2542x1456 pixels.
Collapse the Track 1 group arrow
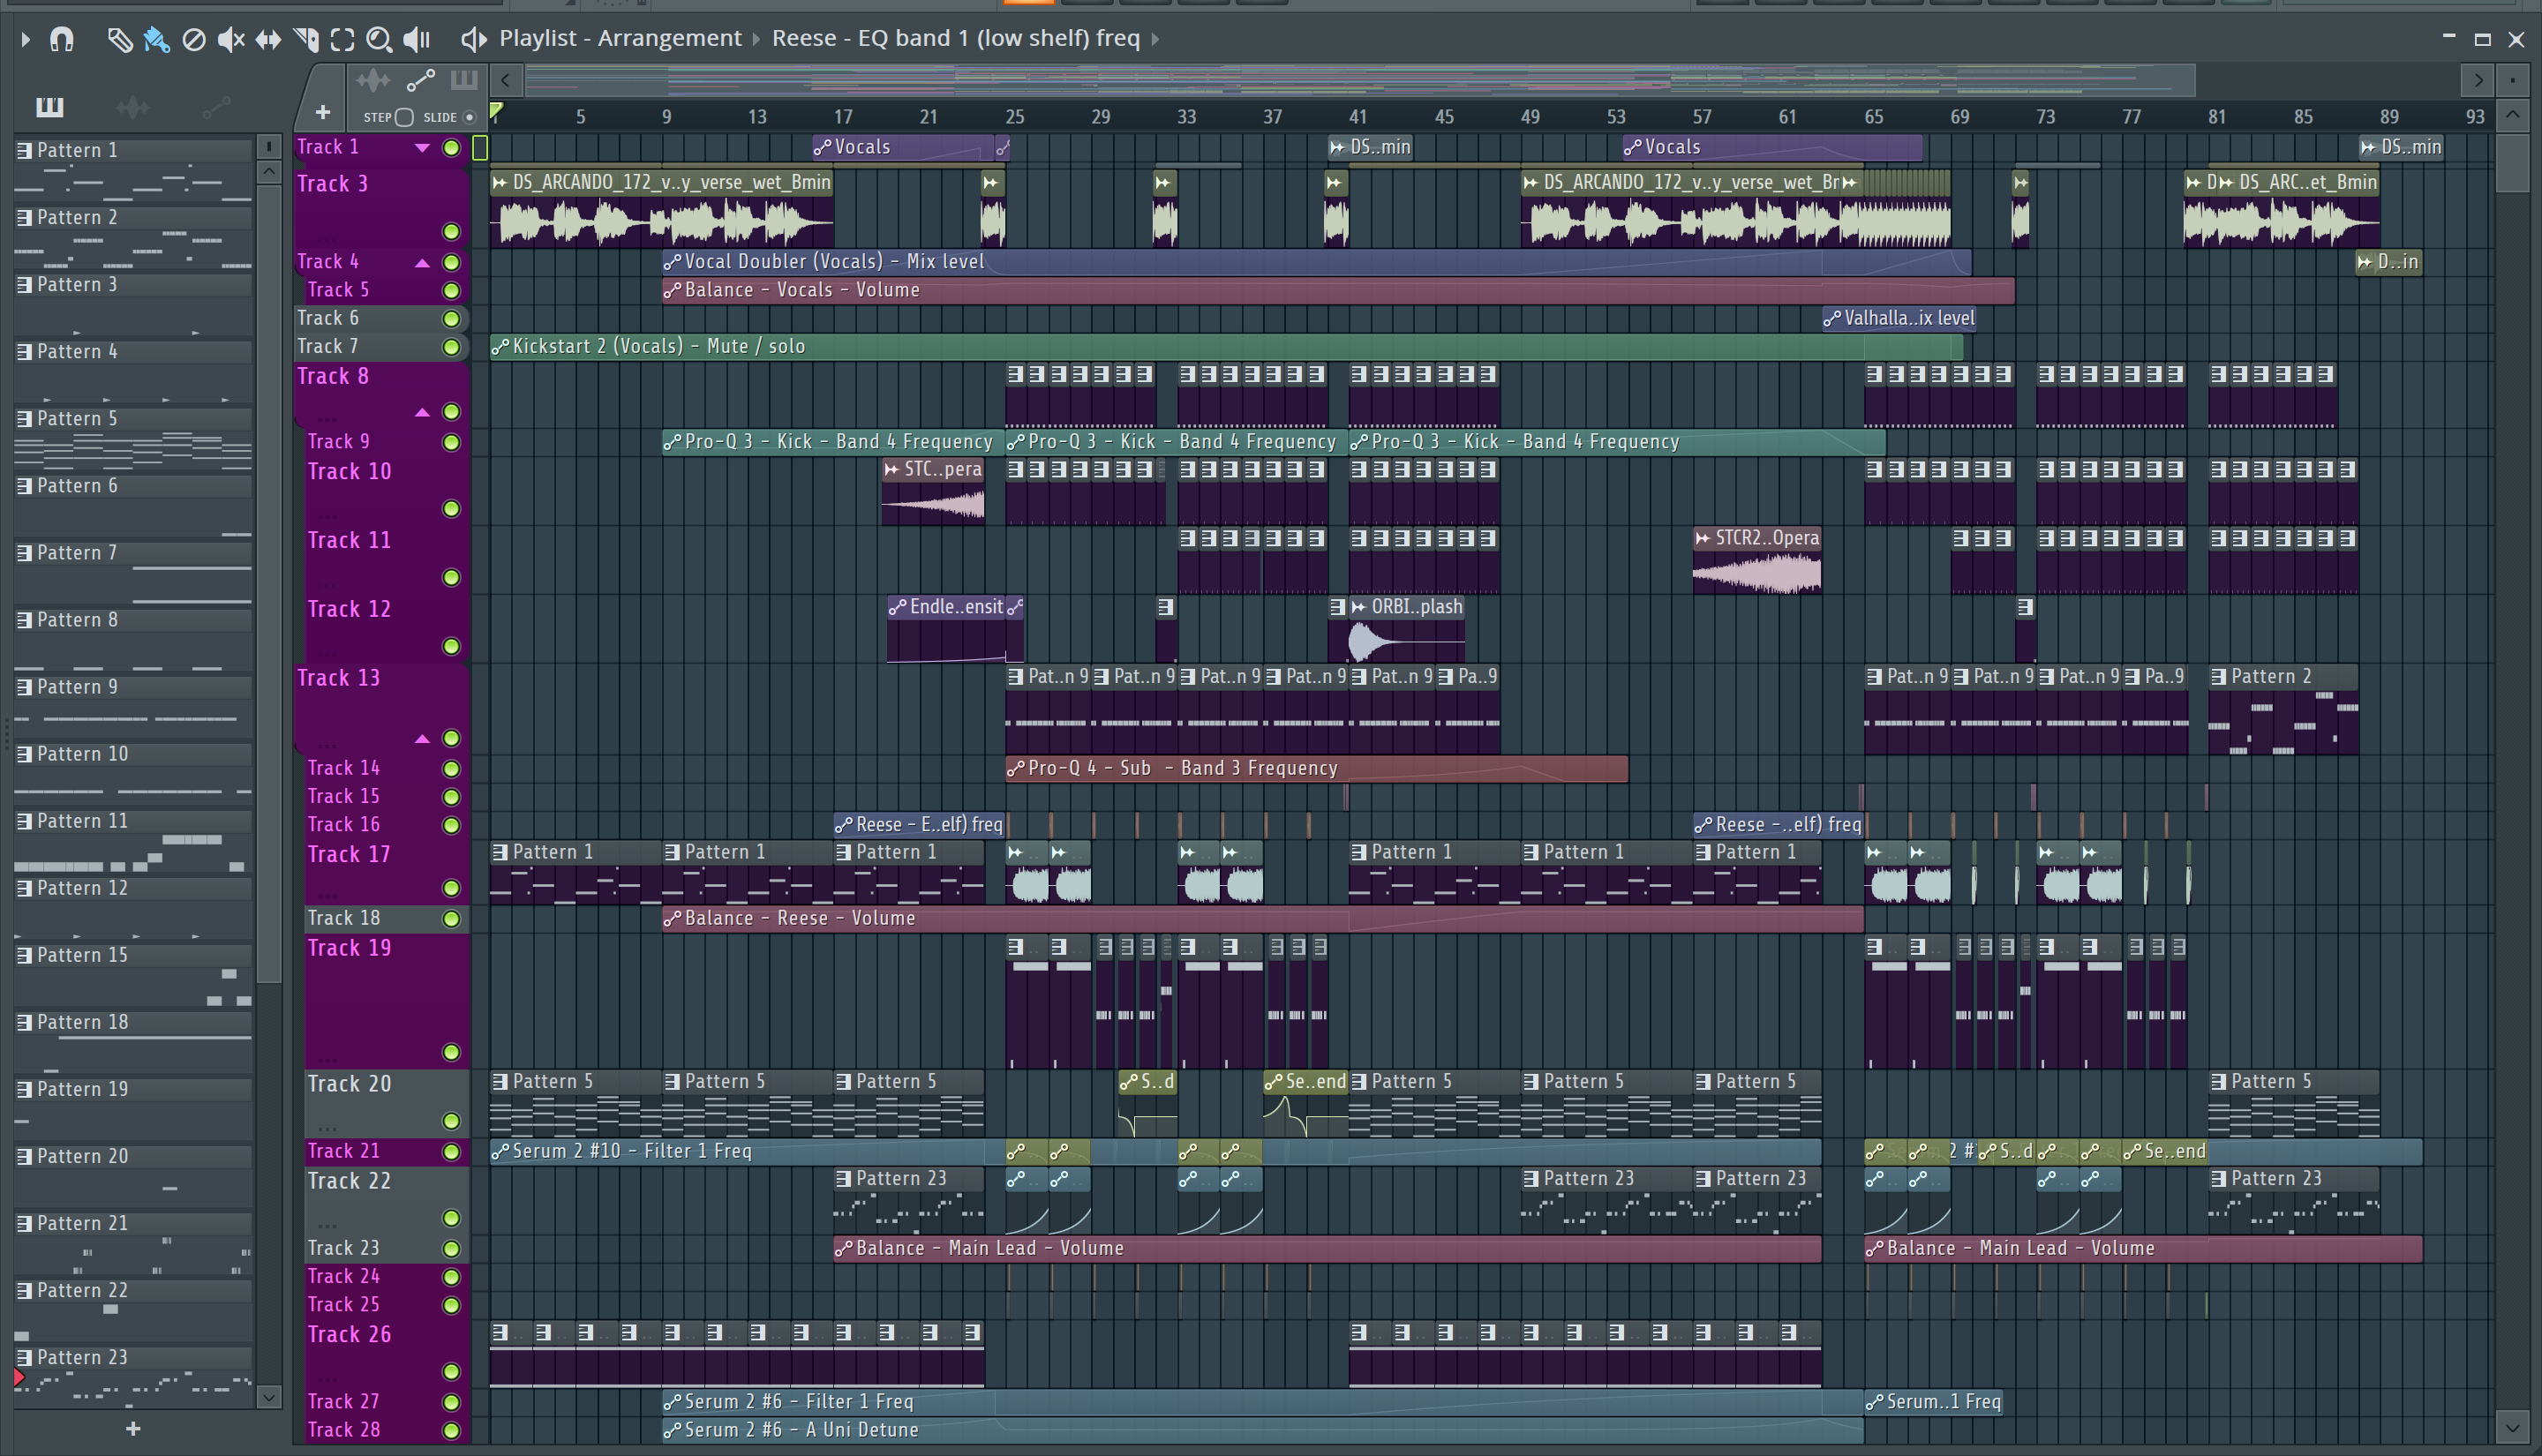(x=422, y=147)
